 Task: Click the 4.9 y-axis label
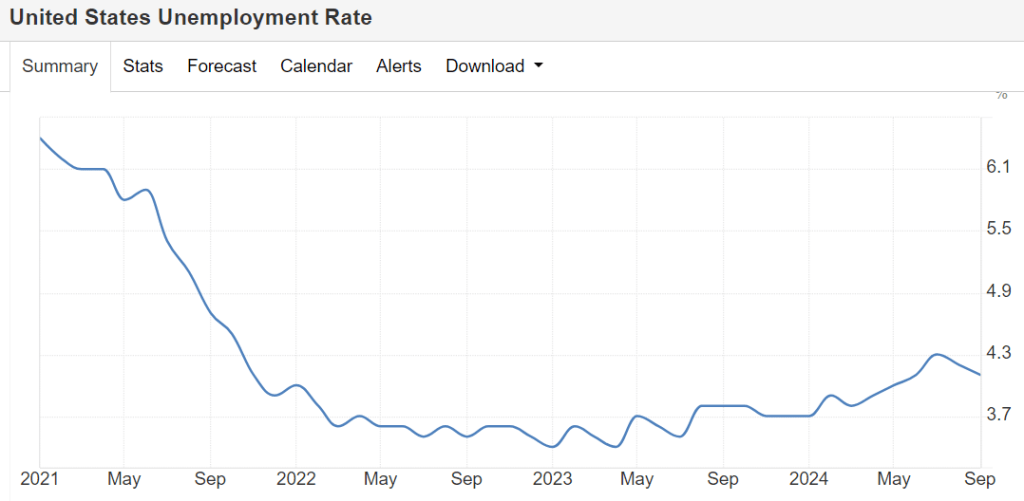[998, 291]
